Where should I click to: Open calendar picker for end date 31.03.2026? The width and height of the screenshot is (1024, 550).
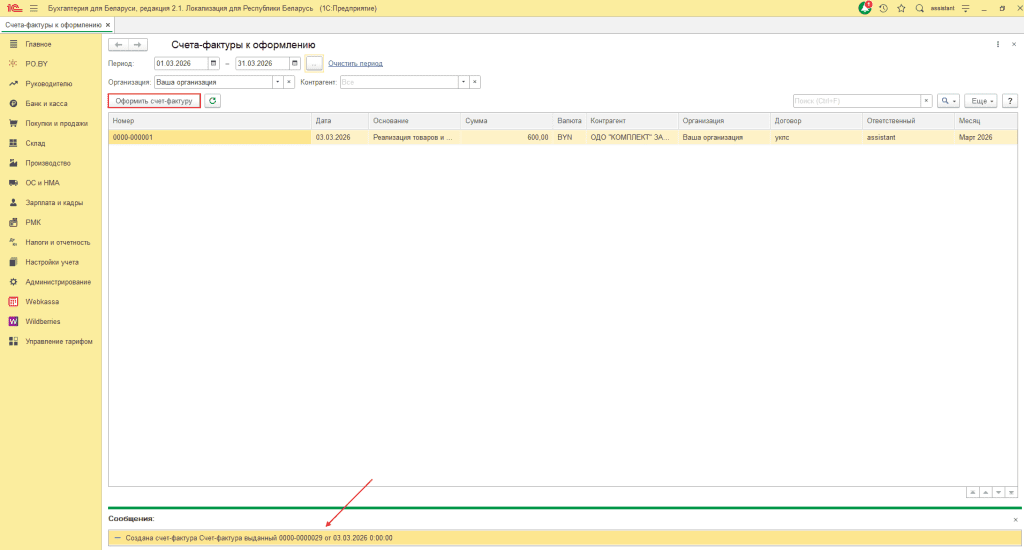click(295, 63)
